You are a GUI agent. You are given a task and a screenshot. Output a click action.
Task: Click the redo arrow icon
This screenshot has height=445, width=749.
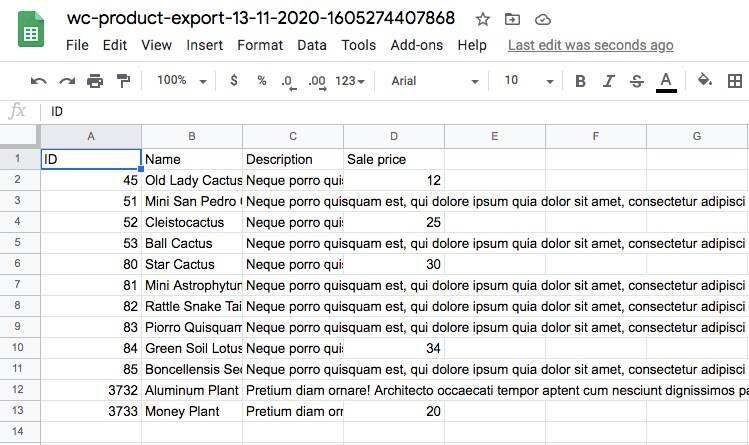[x=67, y=81]
